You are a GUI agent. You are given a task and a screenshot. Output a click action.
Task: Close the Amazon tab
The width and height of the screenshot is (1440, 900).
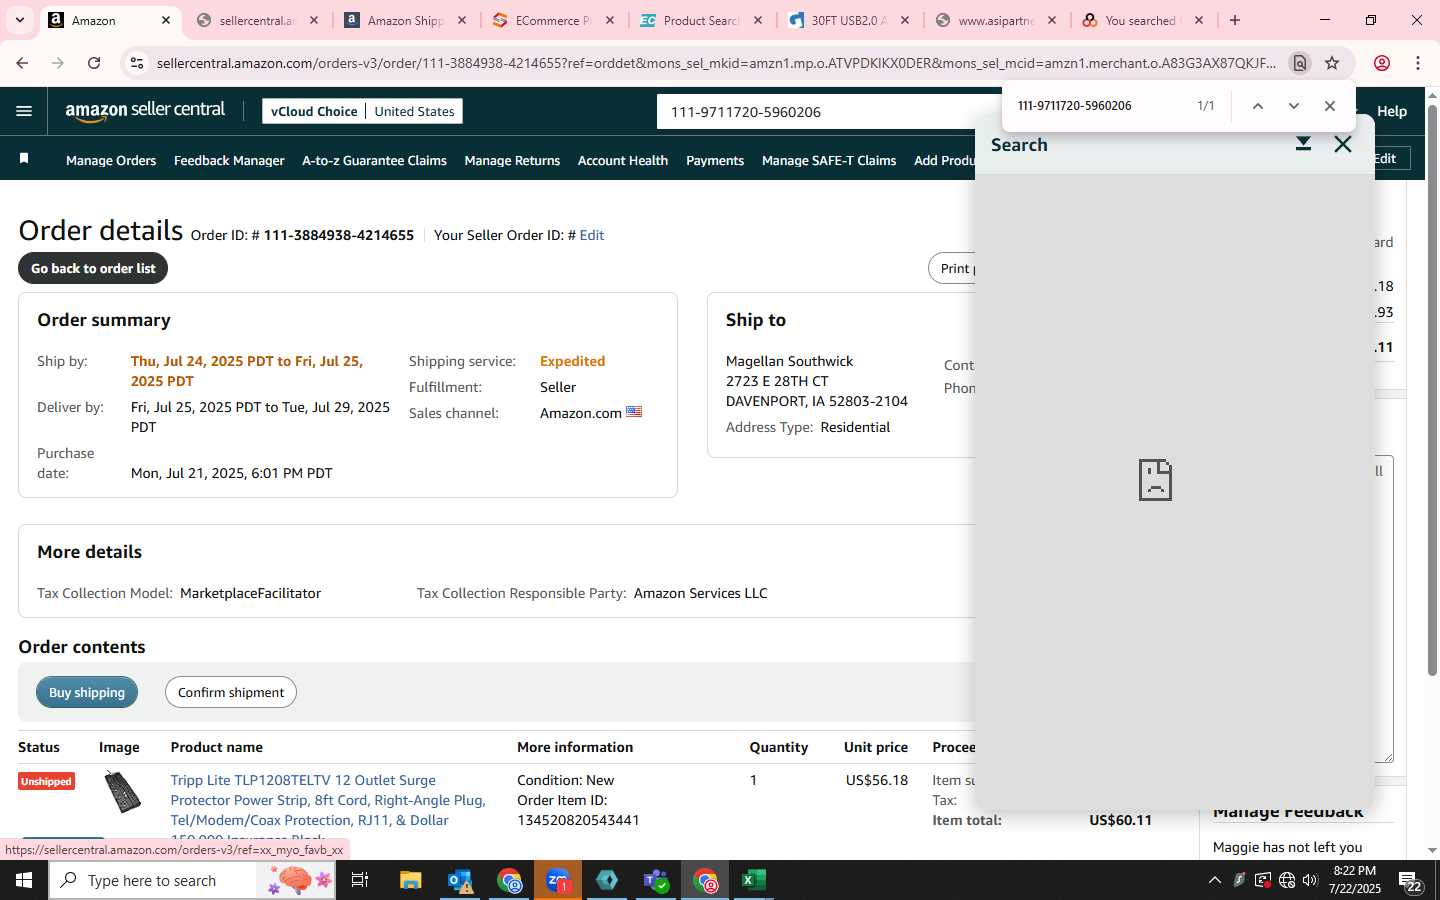166,20
